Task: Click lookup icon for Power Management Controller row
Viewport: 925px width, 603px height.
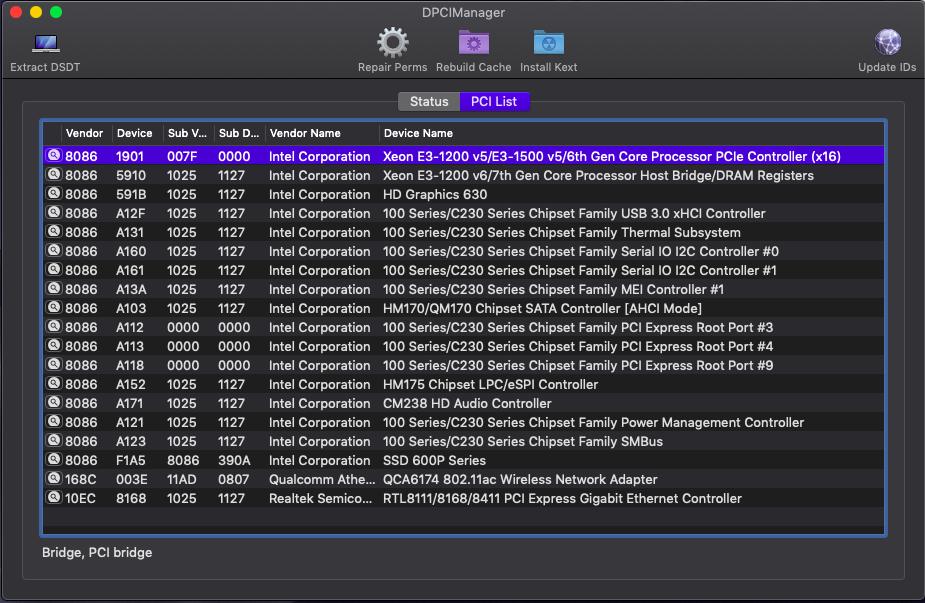Action: [x=54, y=421]
